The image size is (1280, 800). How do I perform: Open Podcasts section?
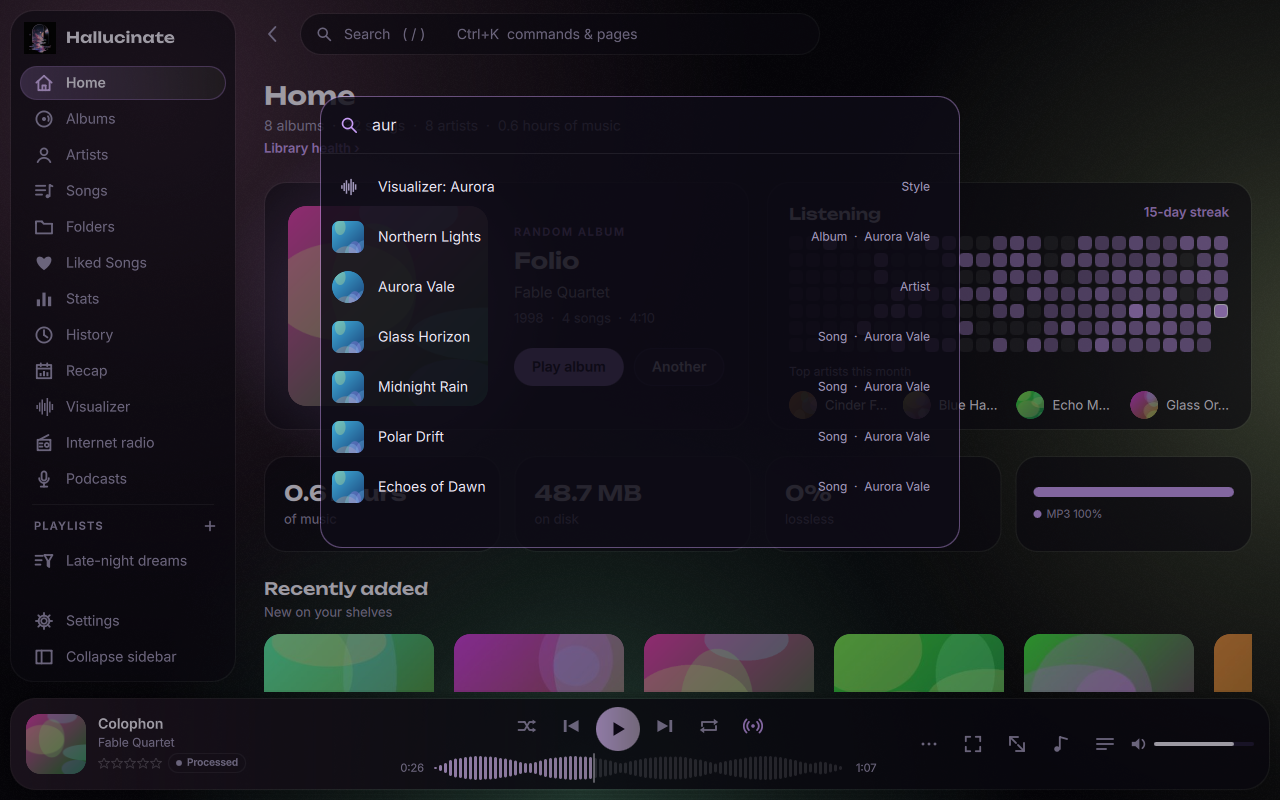(123, 479)
